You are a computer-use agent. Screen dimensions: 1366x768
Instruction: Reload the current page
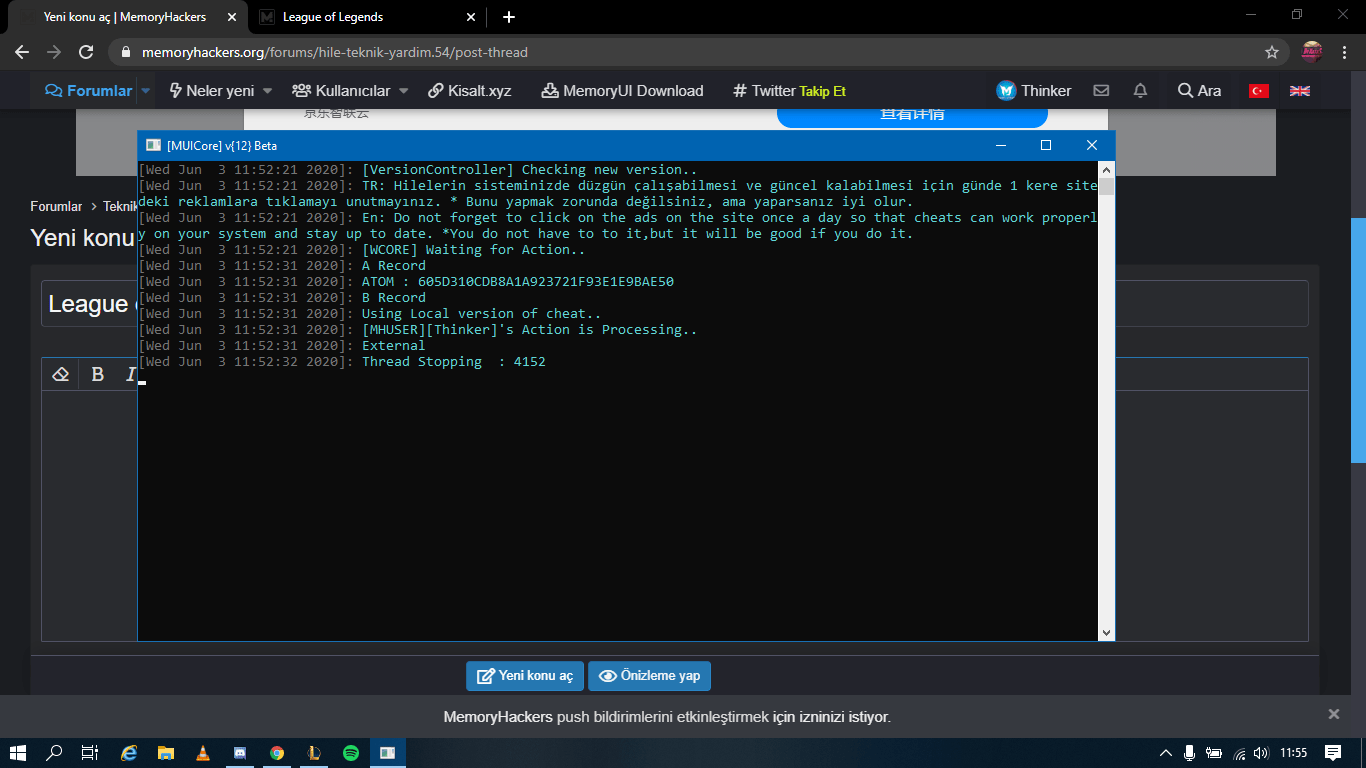[86, 52]
